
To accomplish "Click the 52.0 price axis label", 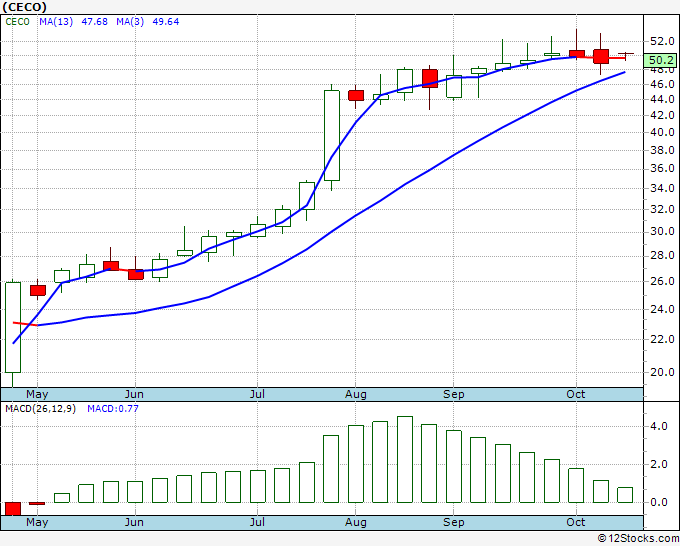I will coord(658,41).
